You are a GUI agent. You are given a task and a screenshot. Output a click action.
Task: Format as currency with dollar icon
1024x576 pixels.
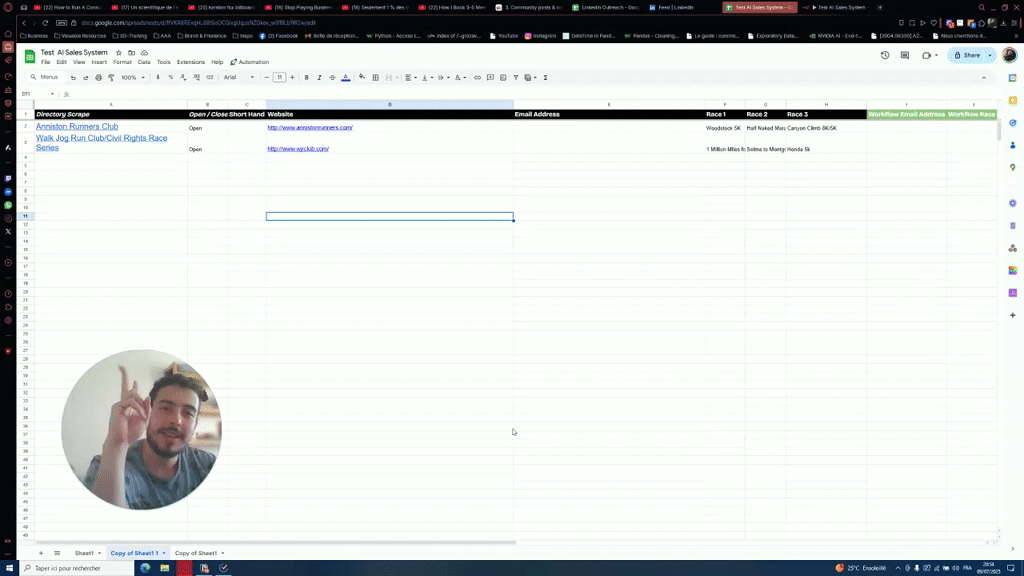pyautogui.click(x=158, y=78)
